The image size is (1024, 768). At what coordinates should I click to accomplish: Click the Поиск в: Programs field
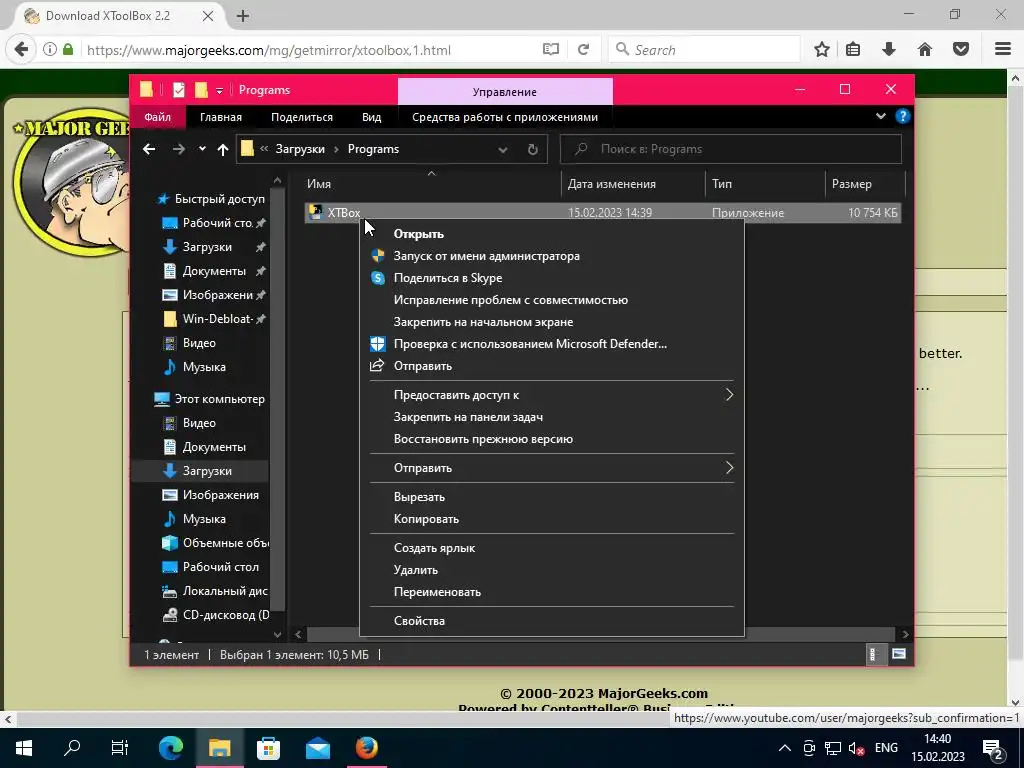pos(731,149)
